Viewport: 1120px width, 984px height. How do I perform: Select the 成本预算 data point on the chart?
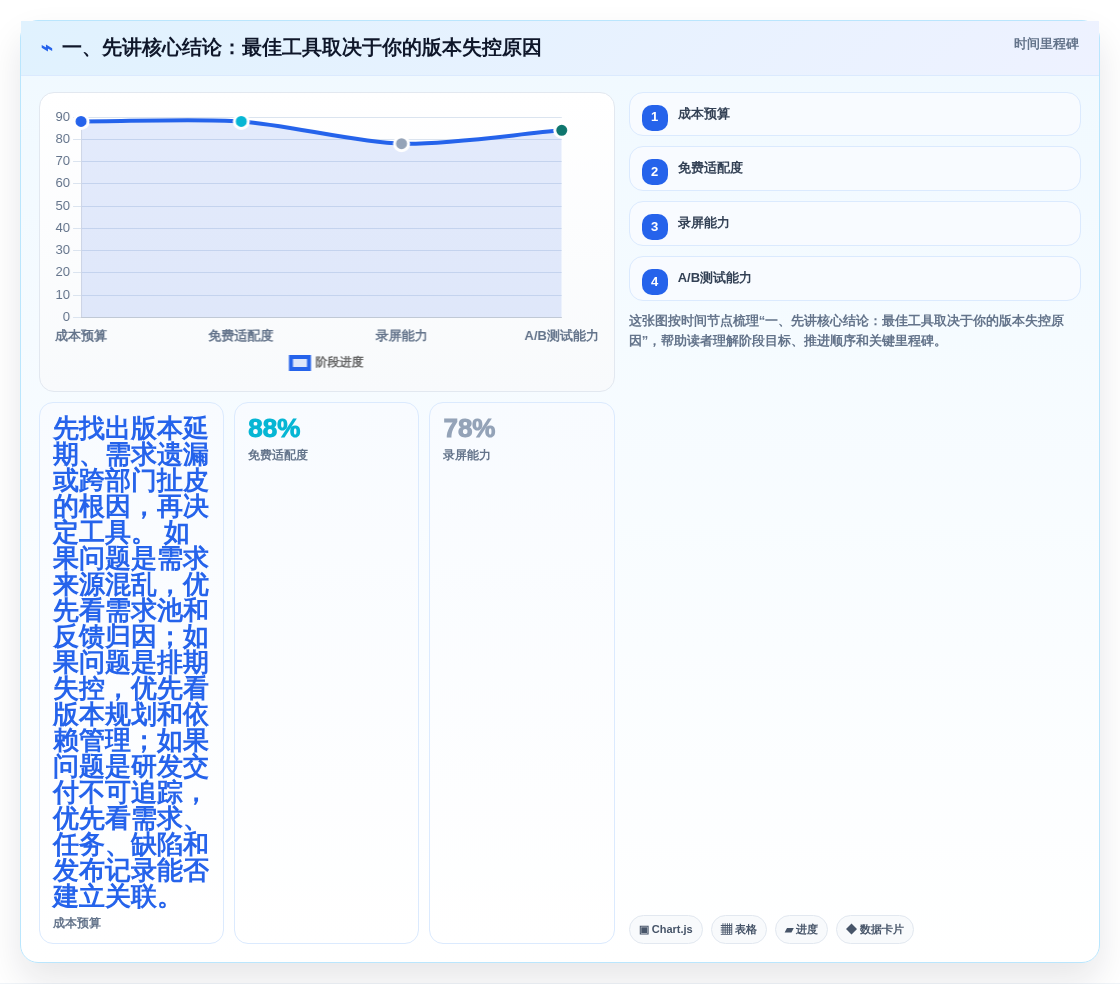tap(81, 121)
